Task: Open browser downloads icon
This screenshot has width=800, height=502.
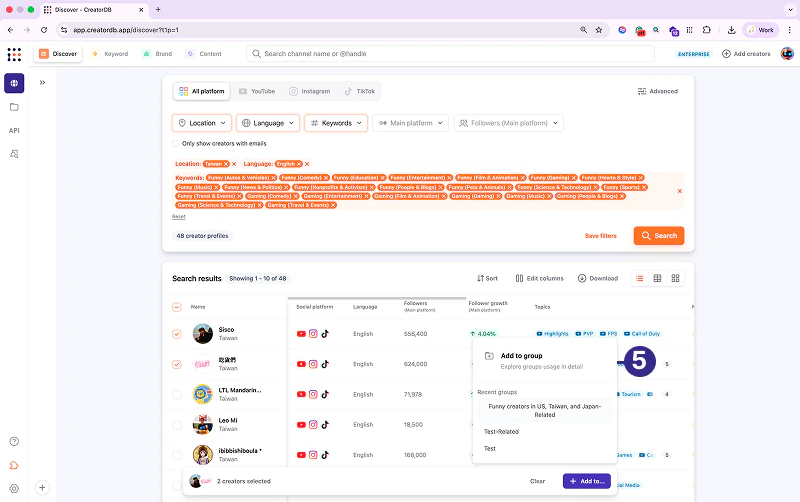Action: (x=731, y=30)
